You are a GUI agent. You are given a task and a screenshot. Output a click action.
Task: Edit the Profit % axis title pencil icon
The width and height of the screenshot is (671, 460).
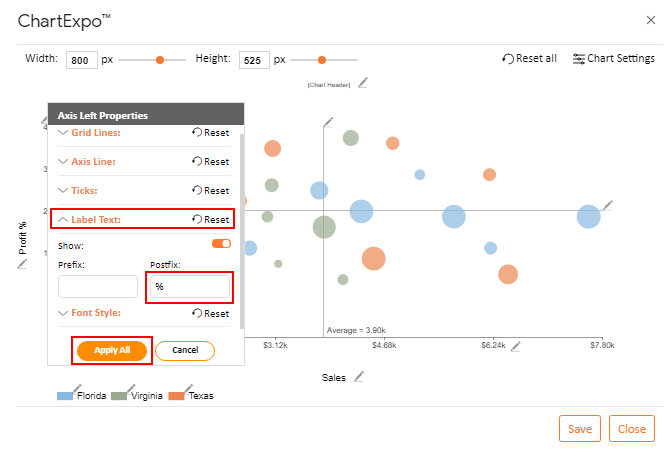click(22, 264)
